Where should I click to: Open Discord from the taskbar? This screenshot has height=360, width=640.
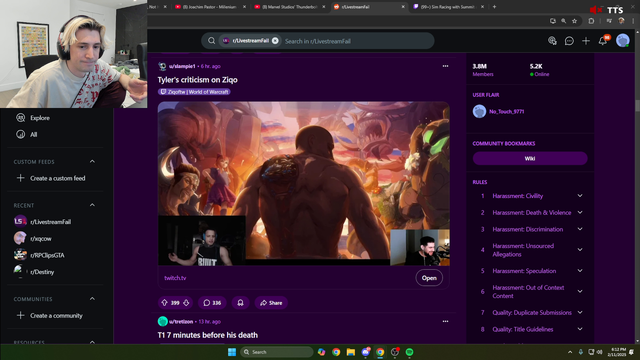pyautogui.click(x=365, y=352)
